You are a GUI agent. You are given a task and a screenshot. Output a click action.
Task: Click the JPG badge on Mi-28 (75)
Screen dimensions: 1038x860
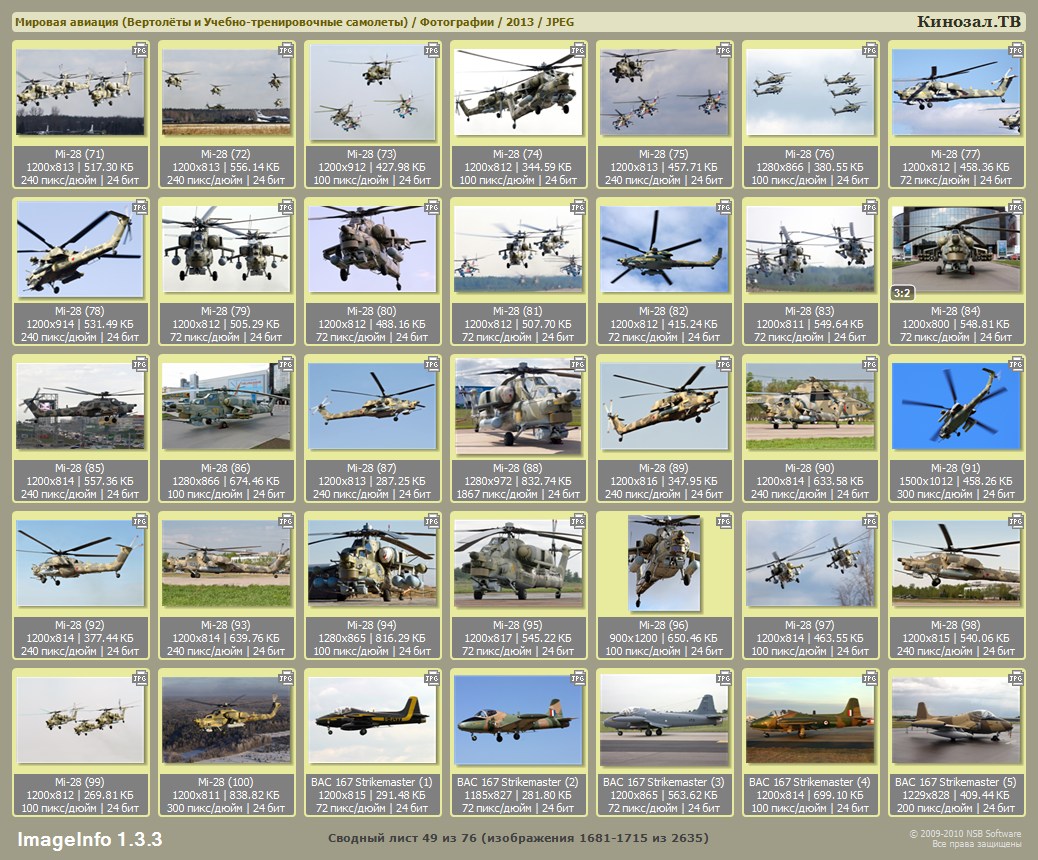724,50
